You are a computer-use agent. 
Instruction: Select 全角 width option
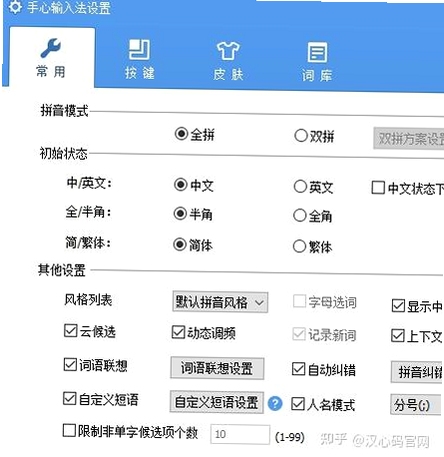pyautogui.click(x=300, y=215)
